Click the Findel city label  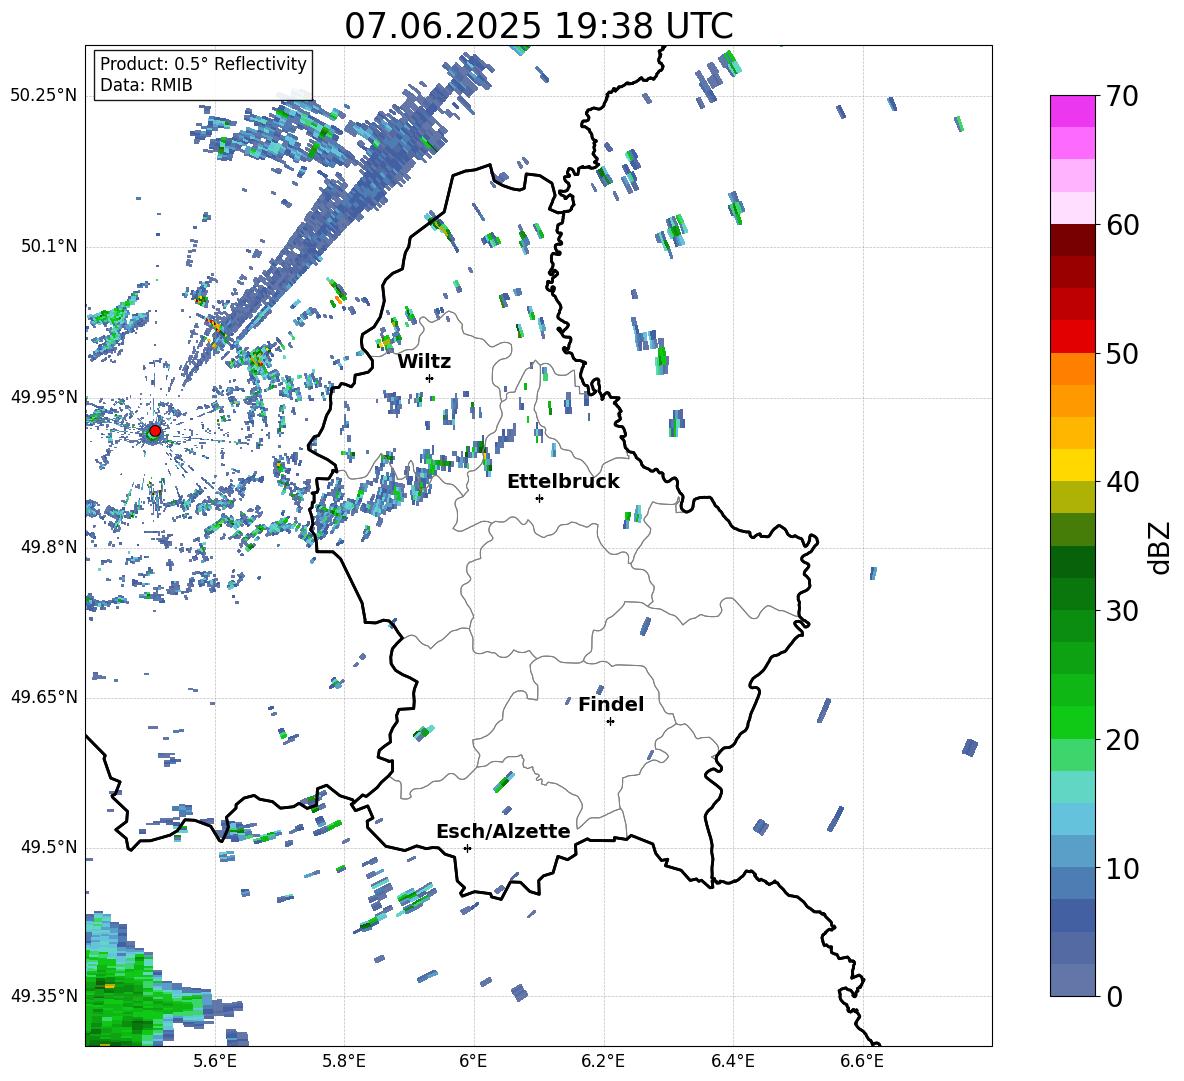coord(611,704)
